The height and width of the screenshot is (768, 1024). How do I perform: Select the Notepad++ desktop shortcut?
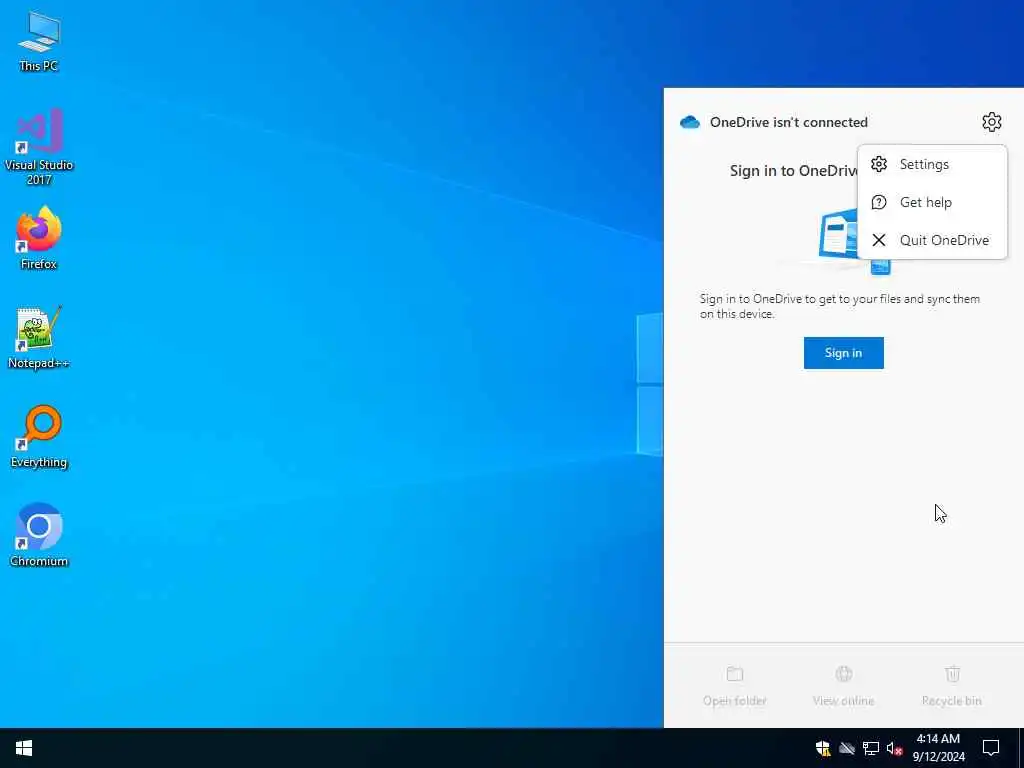39,338
